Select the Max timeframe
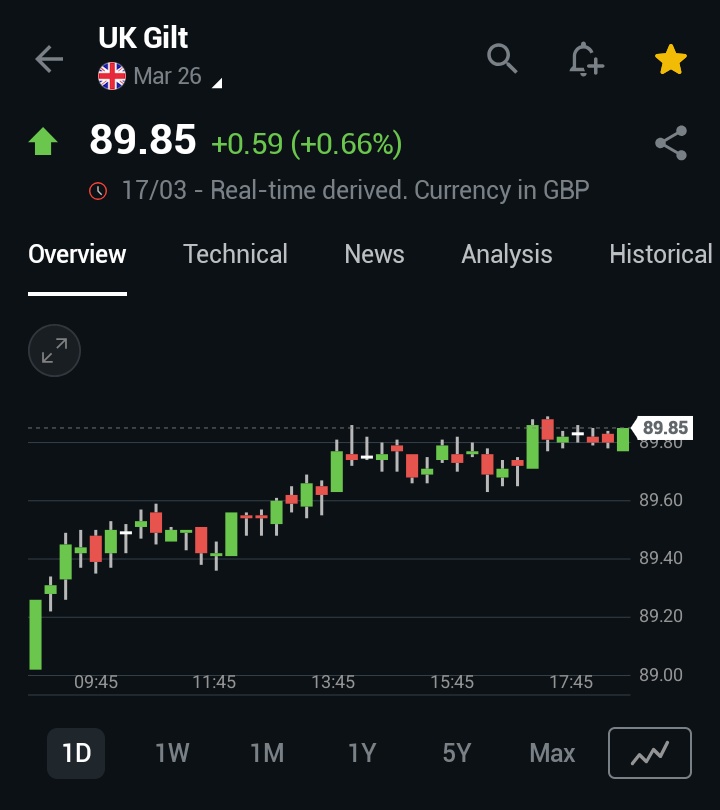This screenshot has width=720, height=810. 552,753
